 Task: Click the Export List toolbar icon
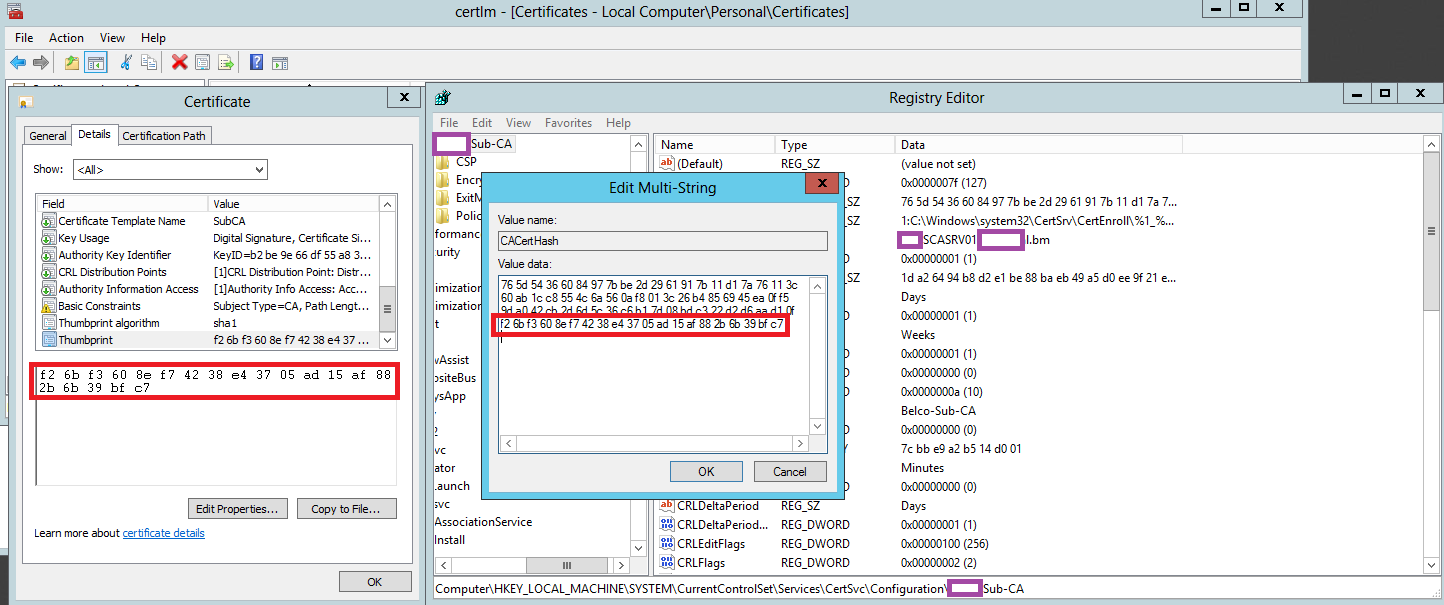pos(226,63)
